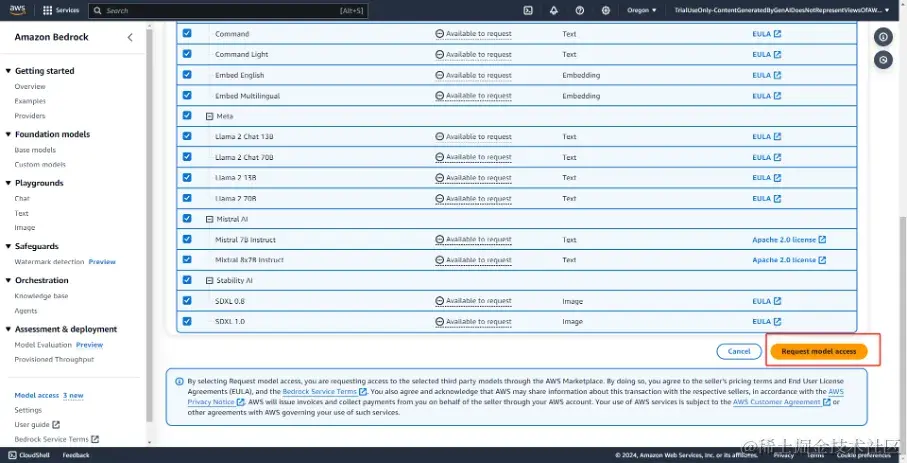Open User guide external link
Viewport: 908px width, 464px height.
(36, 425)
